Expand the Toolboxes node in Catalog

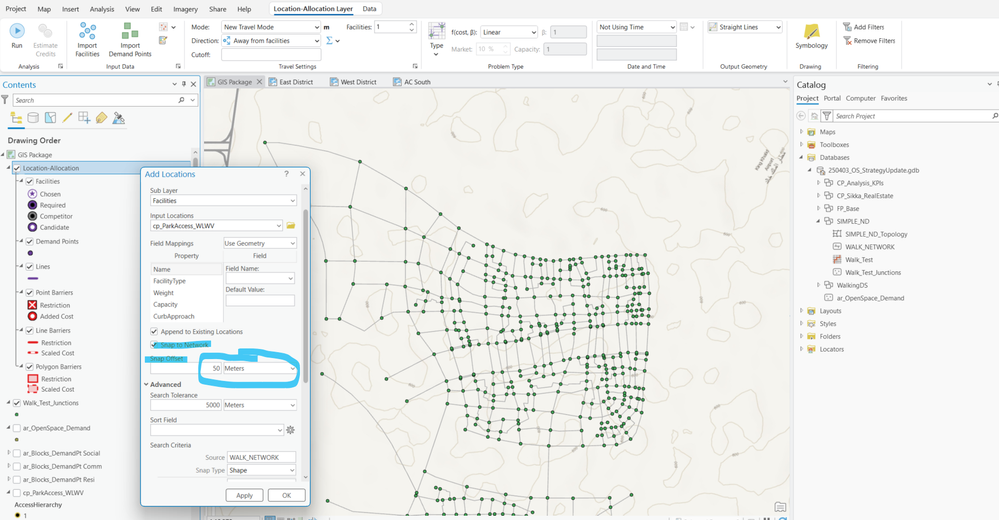click(x=801, y=144)
